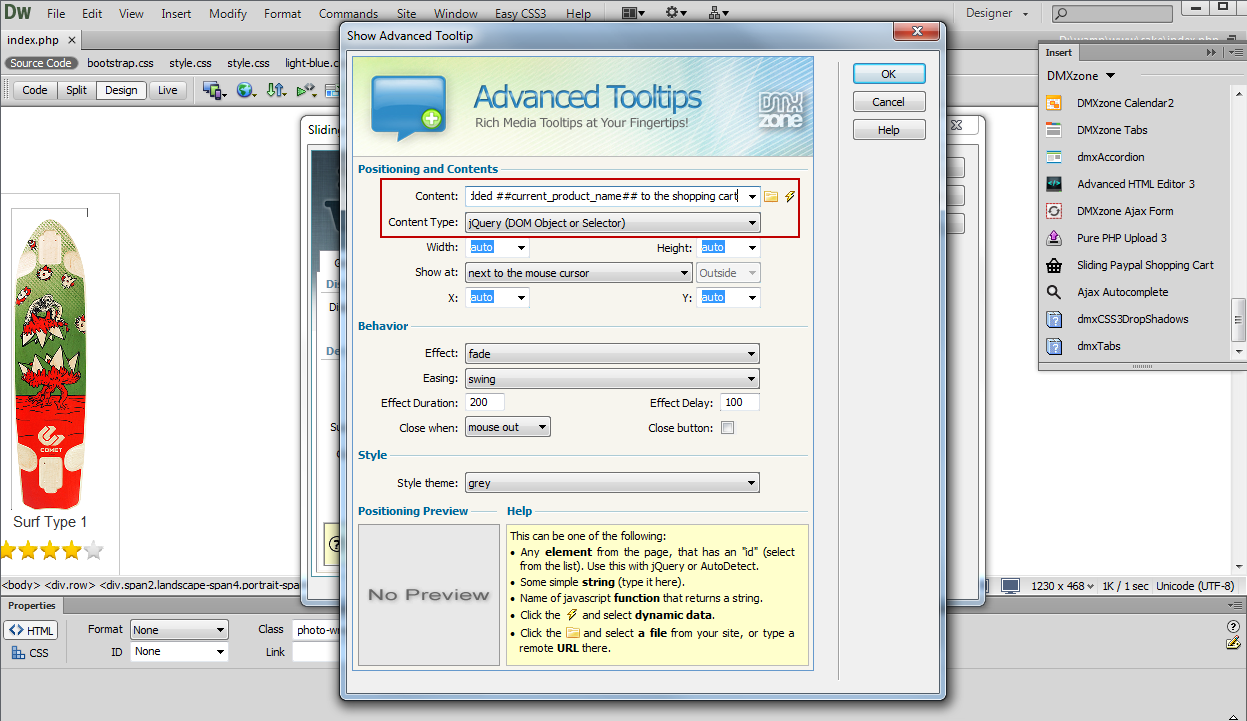Click the Cancel button in the tooltip dialog
The image size is (1247, 721).
(x=889, y=102)
